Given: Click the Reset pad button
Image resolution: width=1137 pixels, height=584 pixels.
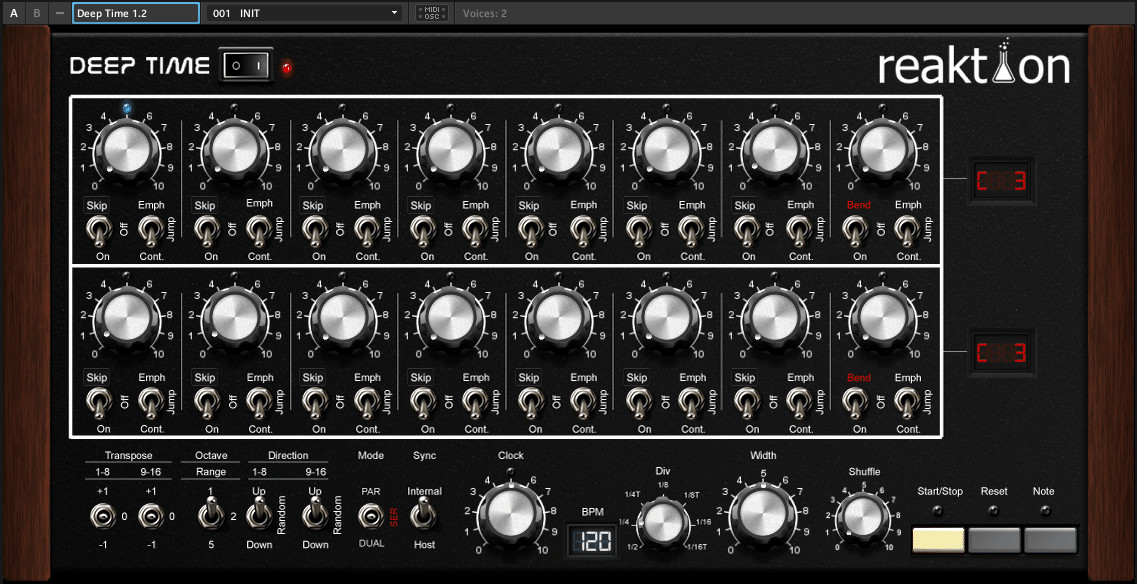Looking at the screenshot, I should tap(994, 540).
